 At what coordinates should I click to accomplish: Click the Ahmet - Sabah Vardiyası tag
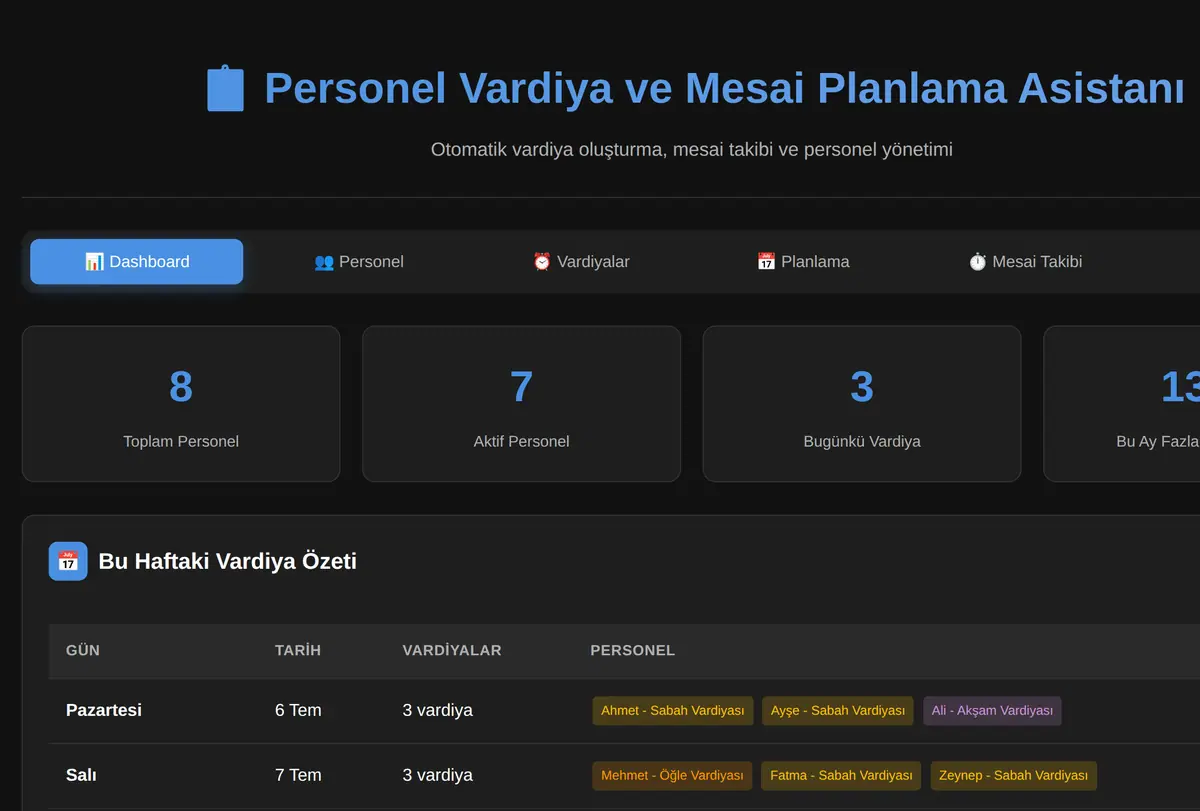click(x=673, y=711)
